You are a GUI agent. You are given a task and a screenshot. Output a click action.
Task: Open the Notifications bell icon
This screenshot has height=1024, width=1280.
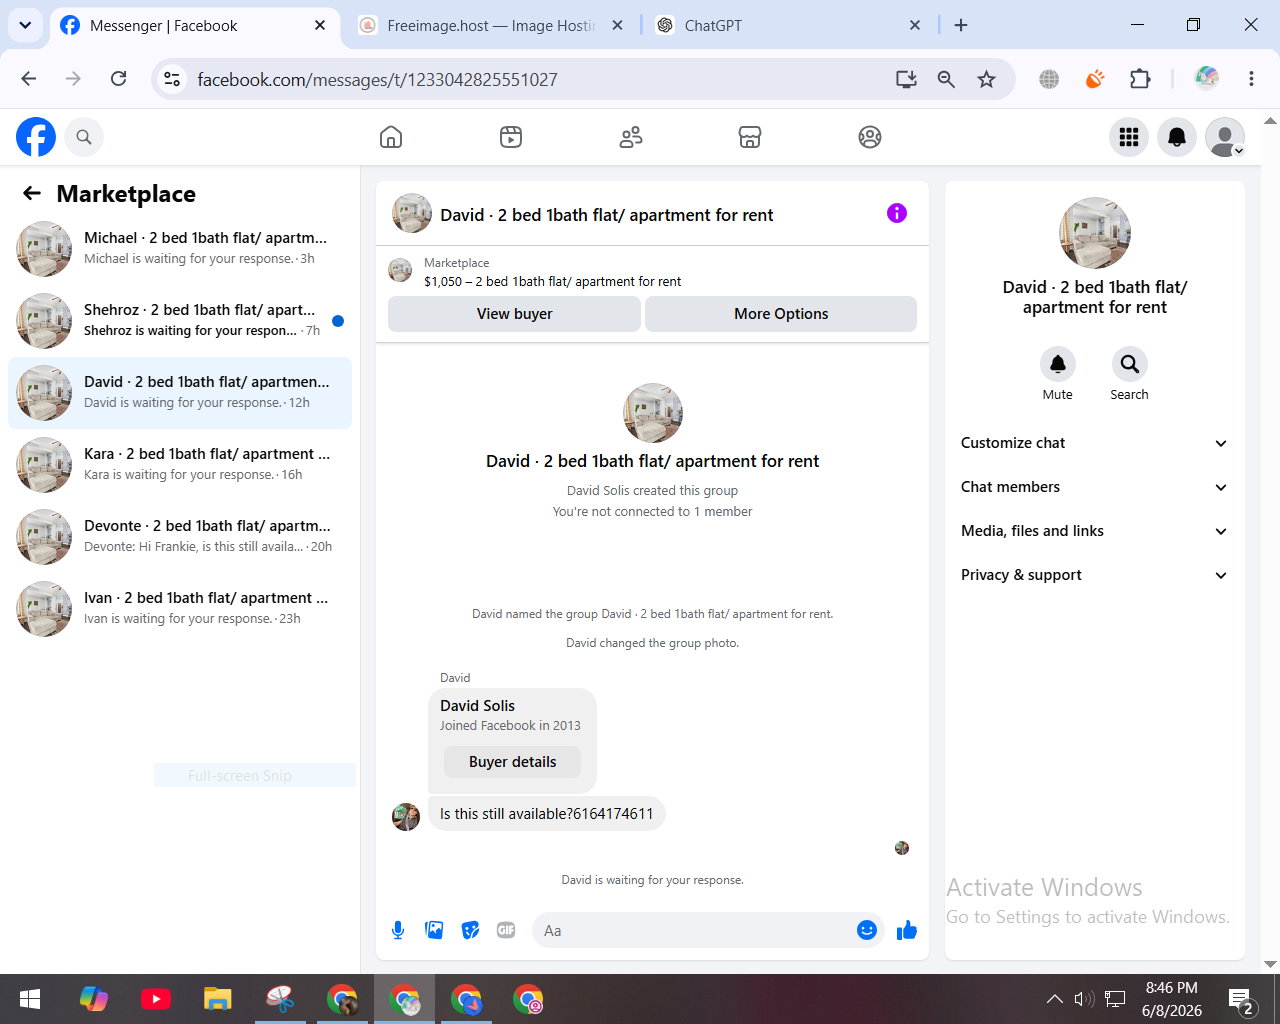1177,137
